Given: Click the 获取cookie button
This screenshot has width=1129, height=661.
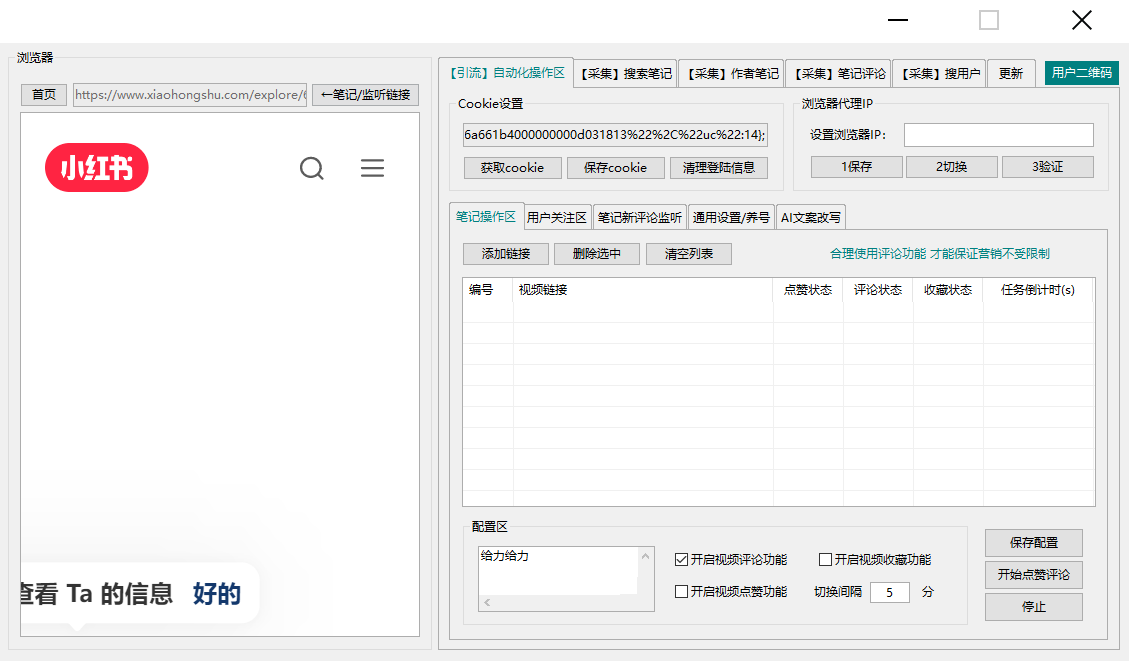Looking at the screenshot, I should click(512, 168).
